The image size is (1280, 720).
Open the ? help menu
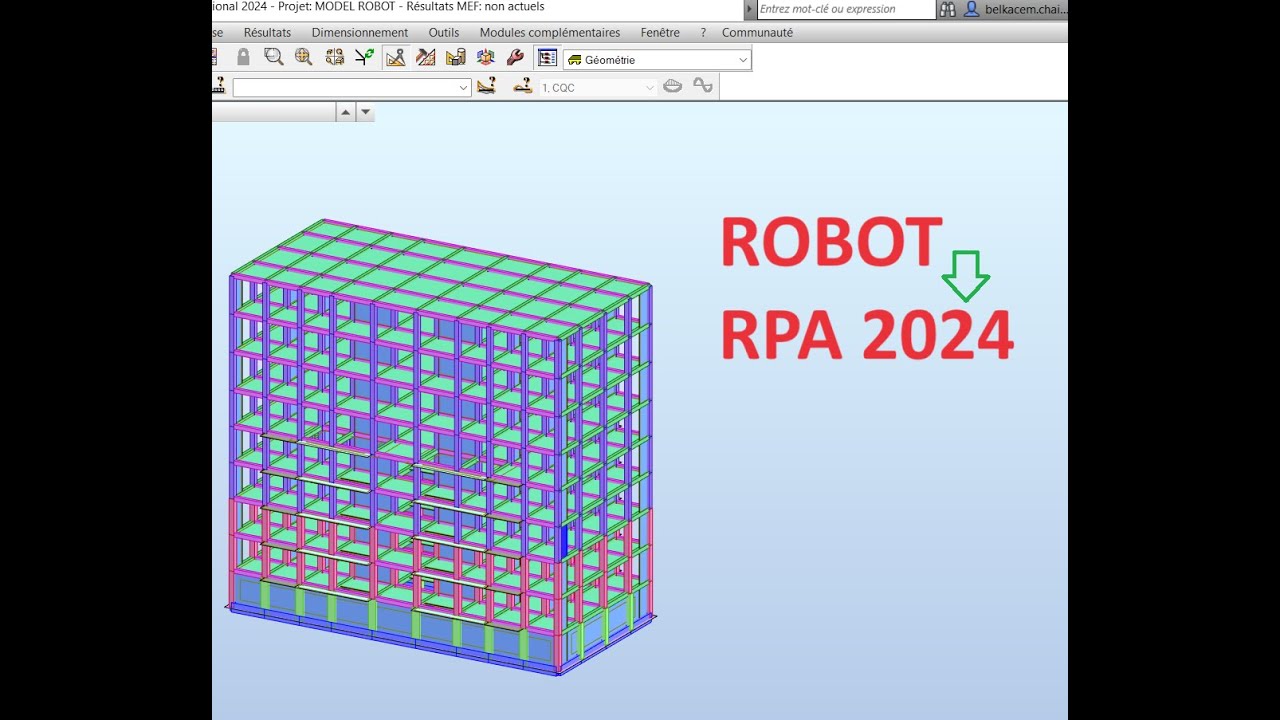pyautogui.click(x=703, y=33)
